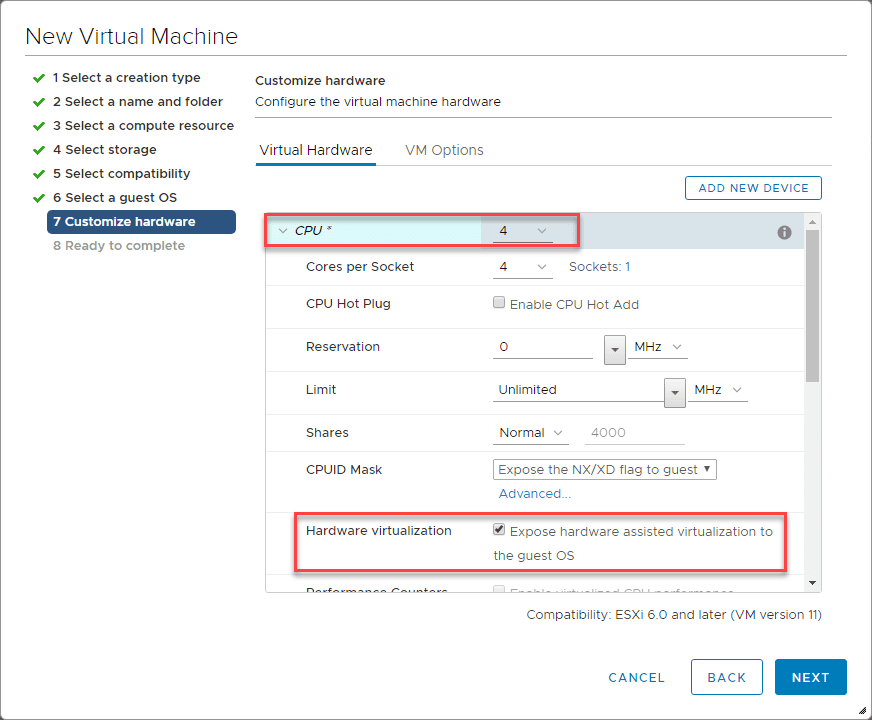Click the scrollbar down arrow
Screen dimensions: 872x720
click(x=812, y=583)
